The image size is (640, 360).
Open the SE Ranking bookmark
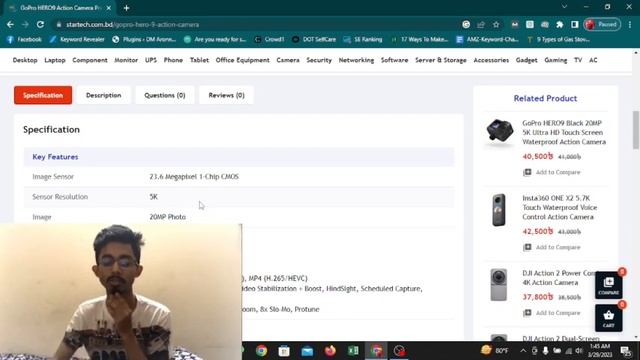[x=363, y=40]
